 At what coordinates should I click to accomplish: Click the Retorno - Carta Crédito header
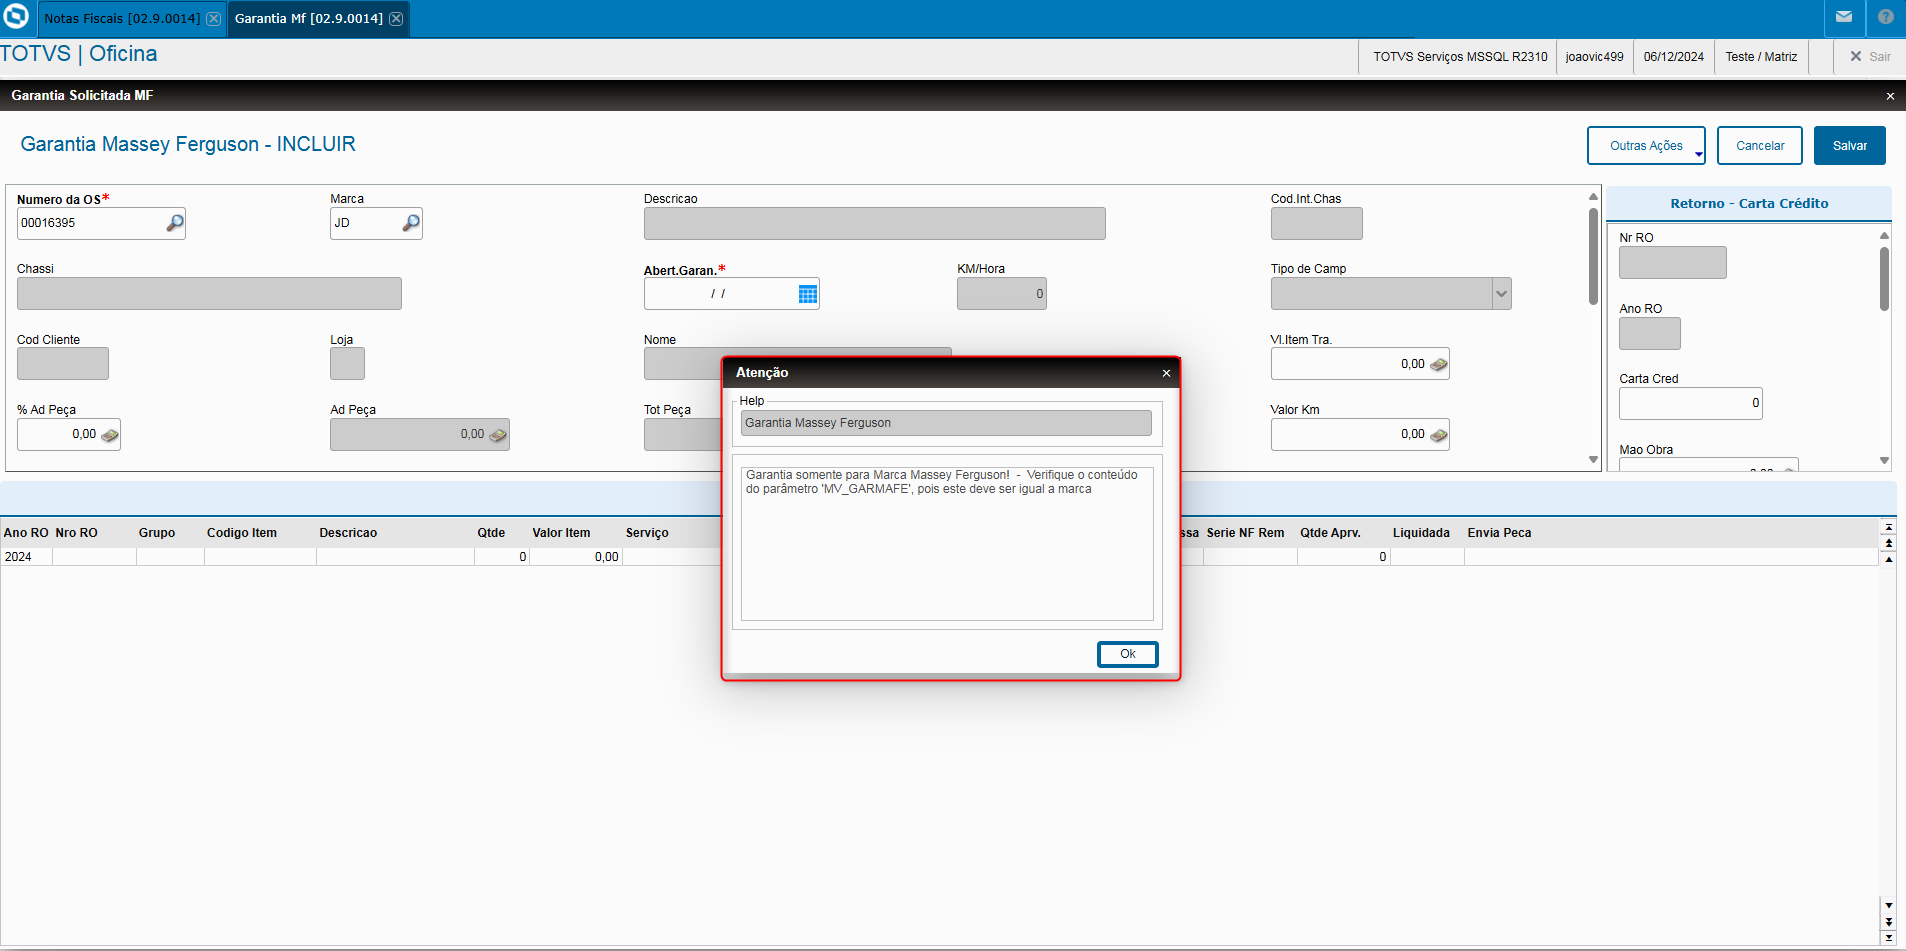1749,204
